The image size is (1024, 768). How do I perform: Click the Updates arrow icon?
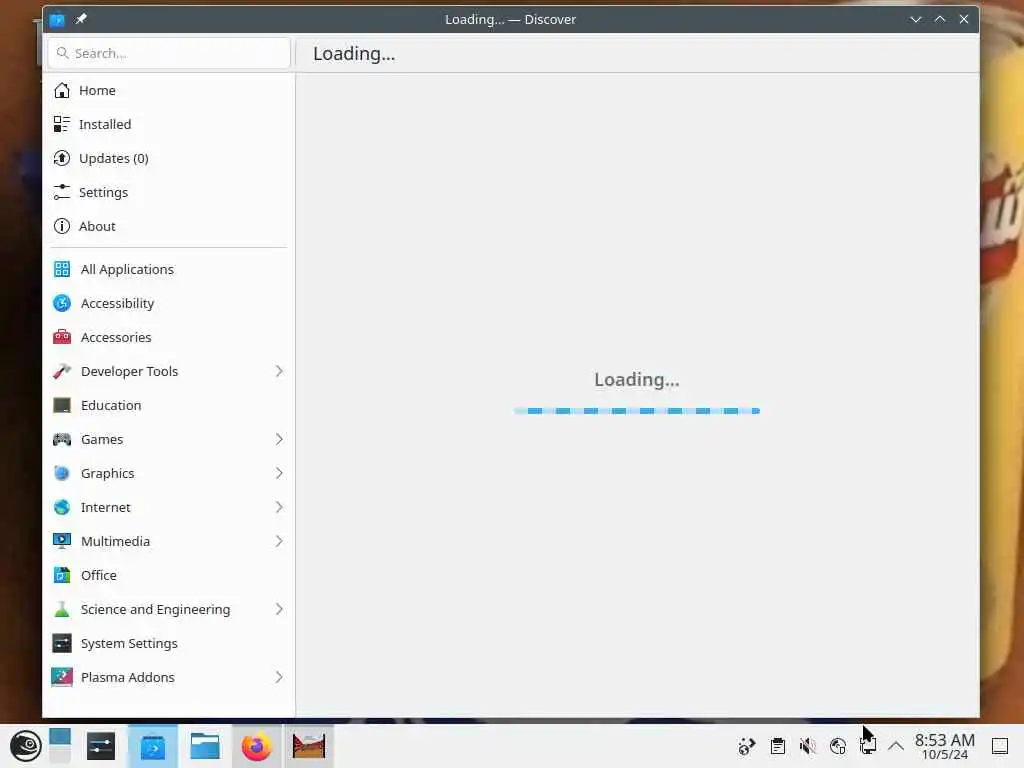tap(61, 158)
